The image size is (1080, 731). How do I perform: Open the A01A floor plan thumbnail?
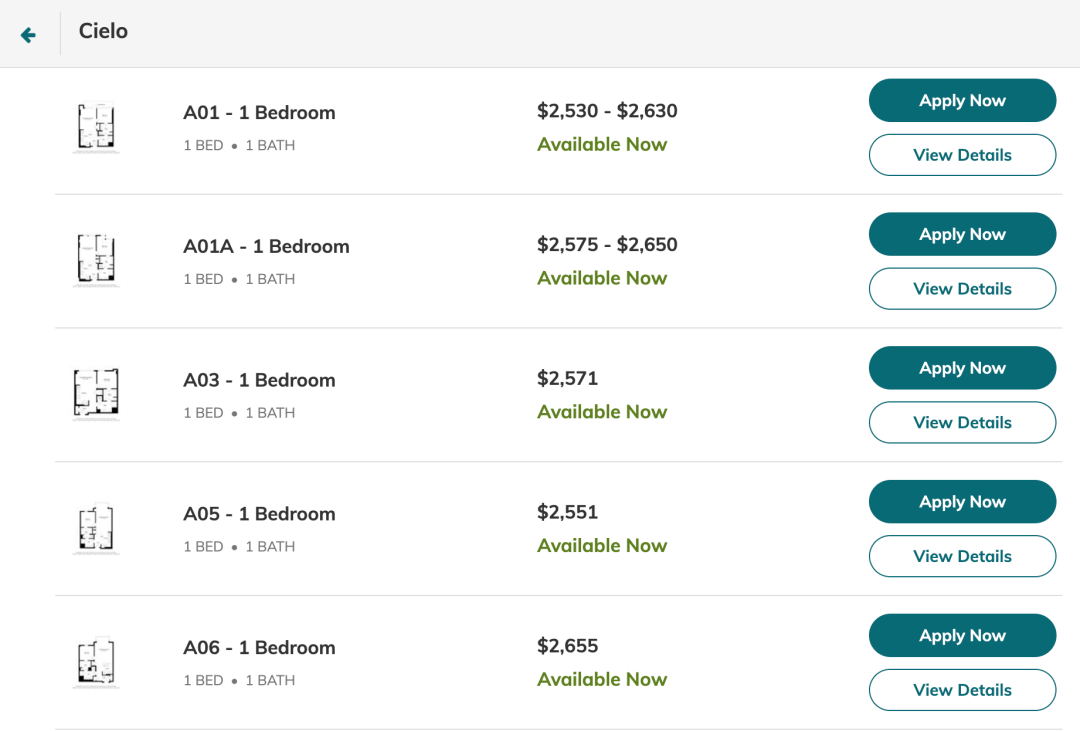pyautogui.click(x=96, y=261)
